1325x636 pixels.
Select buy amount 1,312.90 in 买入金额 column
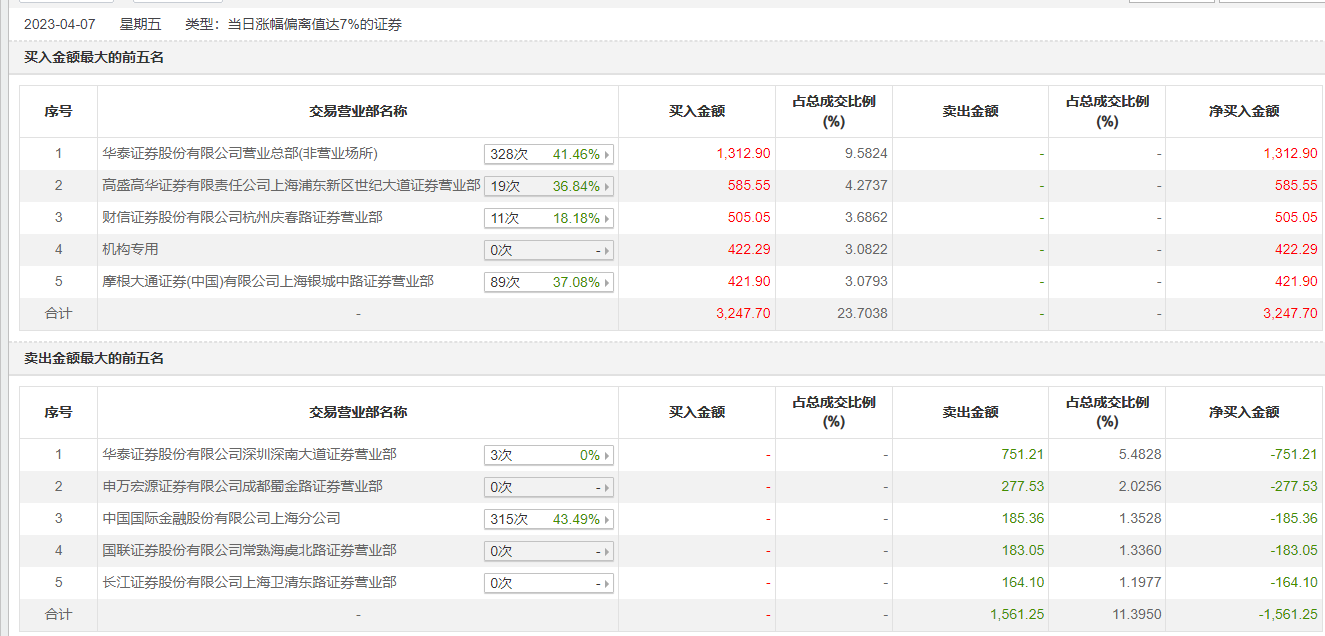click(743, 154)
